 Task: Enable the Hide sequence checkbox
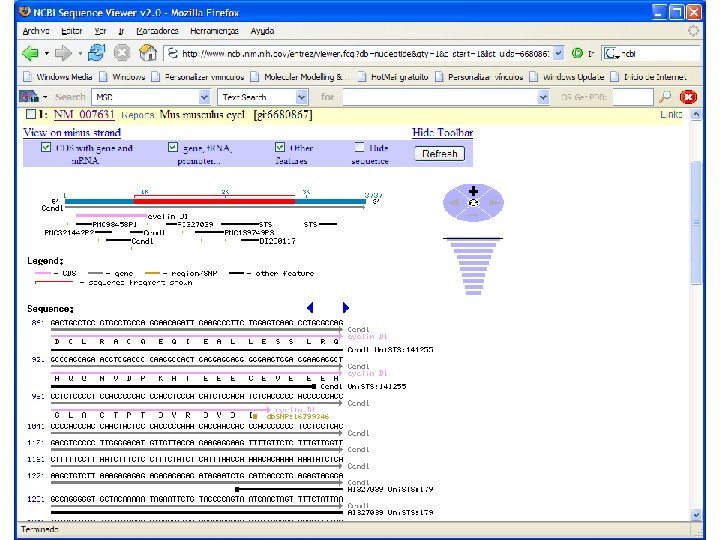(358, 147)
